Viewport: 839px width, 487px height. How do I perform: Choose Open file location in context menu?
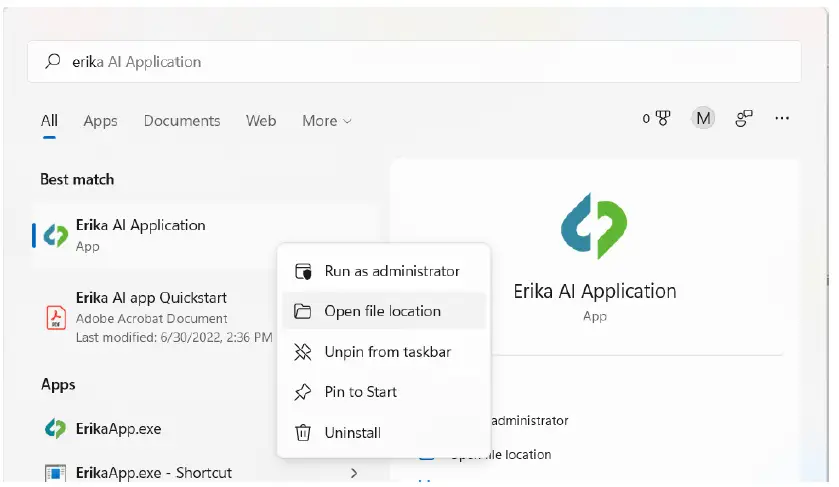click(x=384, y=311)
